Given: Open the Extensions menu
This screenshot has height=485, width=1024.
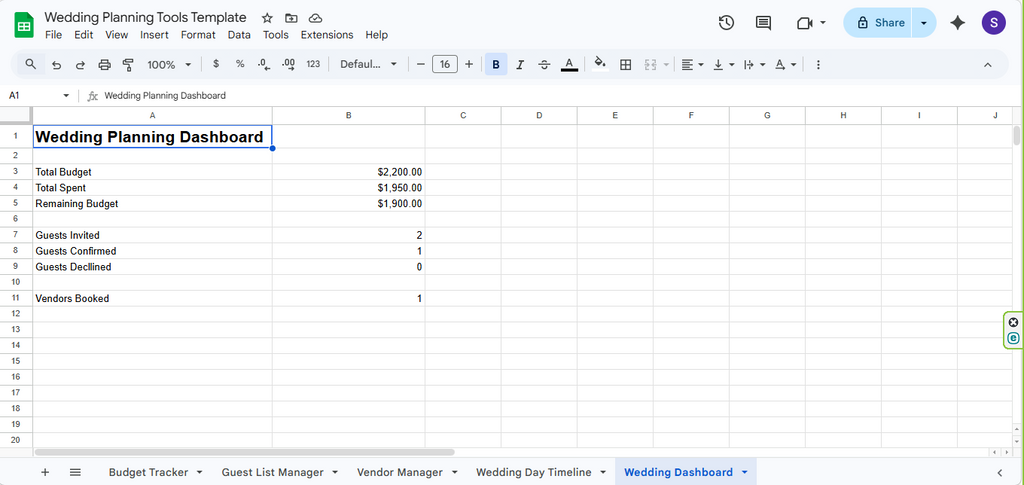Looking at the screenshot, I should pyautogui.click(x=327, y=35).
